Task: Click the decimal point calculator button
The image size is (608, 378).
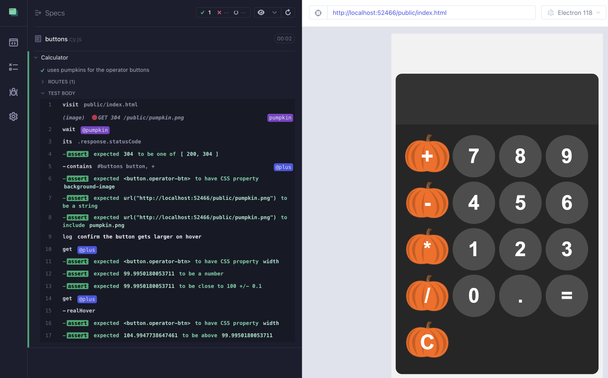Action: pyautogui.click(x=520, y=295)
